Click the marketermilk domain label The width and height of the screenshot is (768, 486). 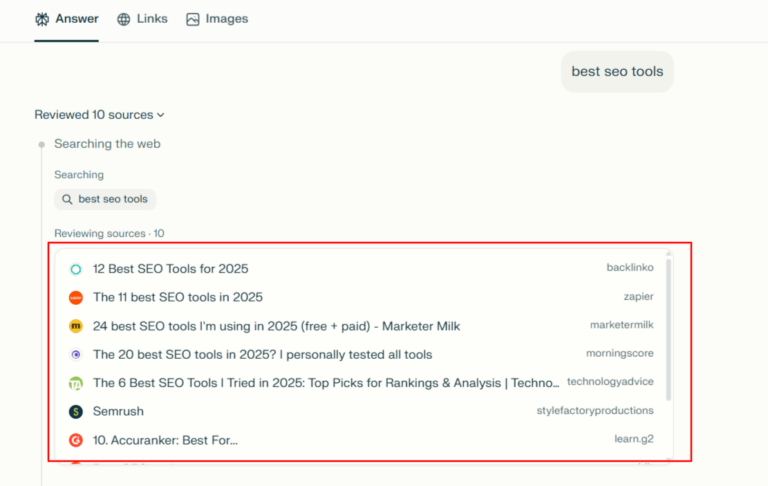622,325
